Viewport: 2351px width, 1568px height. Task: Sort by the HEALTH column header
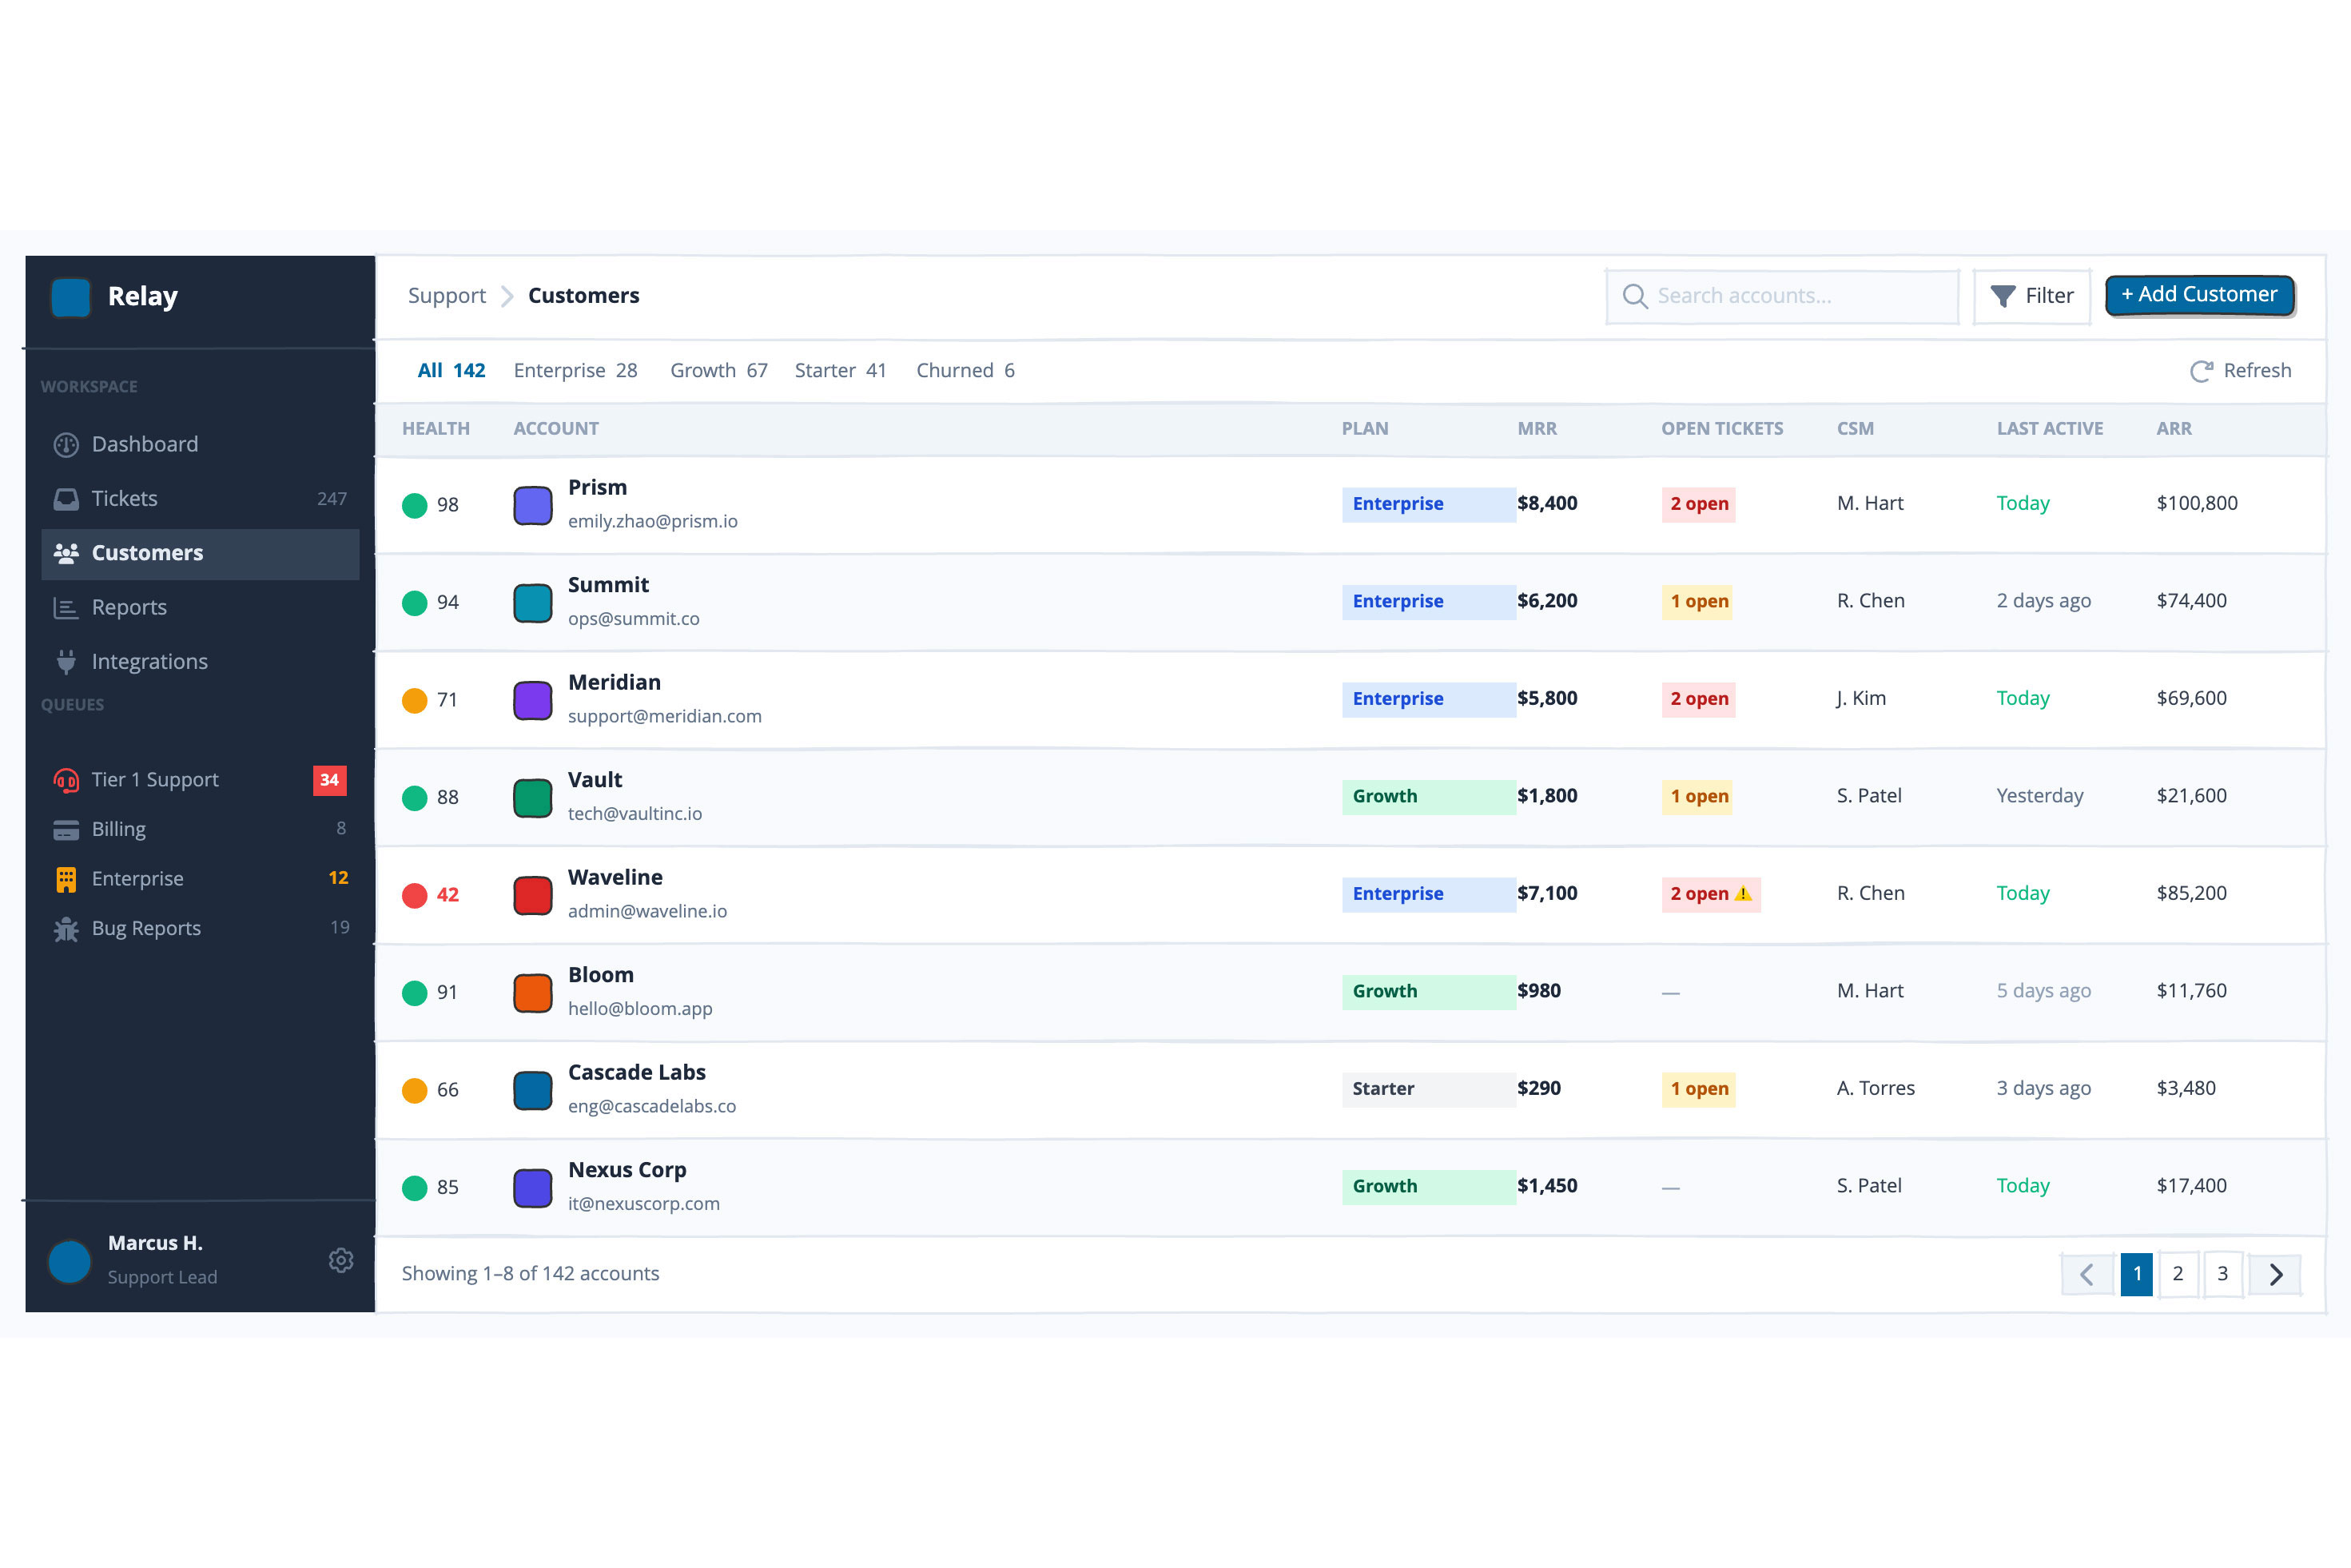(435, 429)
